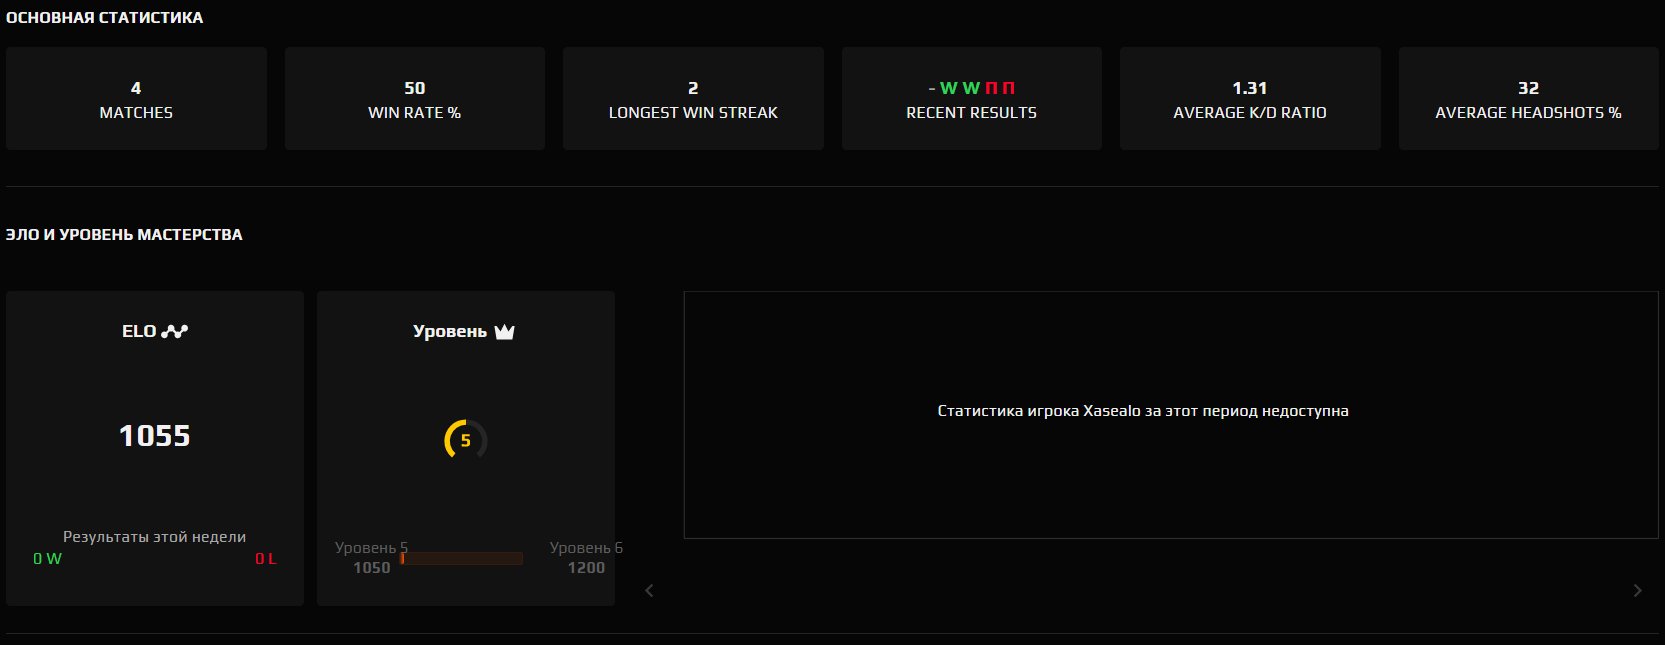
Task: Click the yellow level 5 badge
Action: [465, 440]
